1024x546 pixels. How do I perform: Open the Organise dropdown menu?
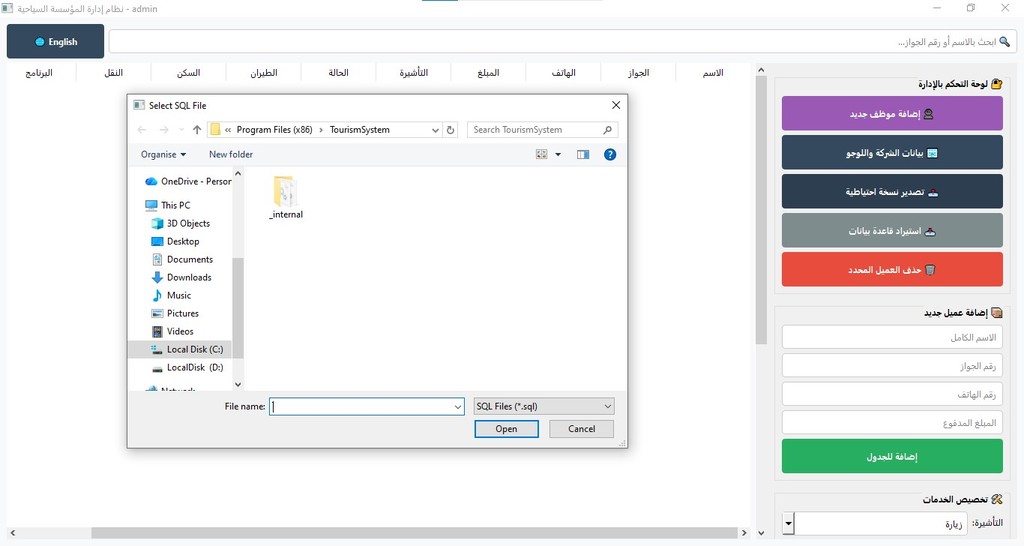point(164,154)
